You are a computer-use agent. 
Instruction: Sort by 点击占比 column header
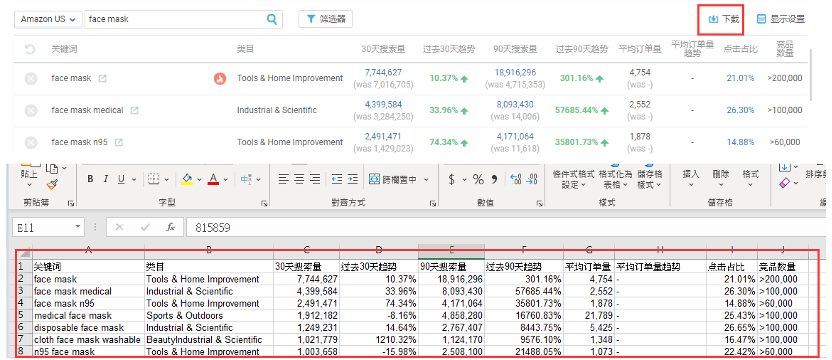point(740,49)
